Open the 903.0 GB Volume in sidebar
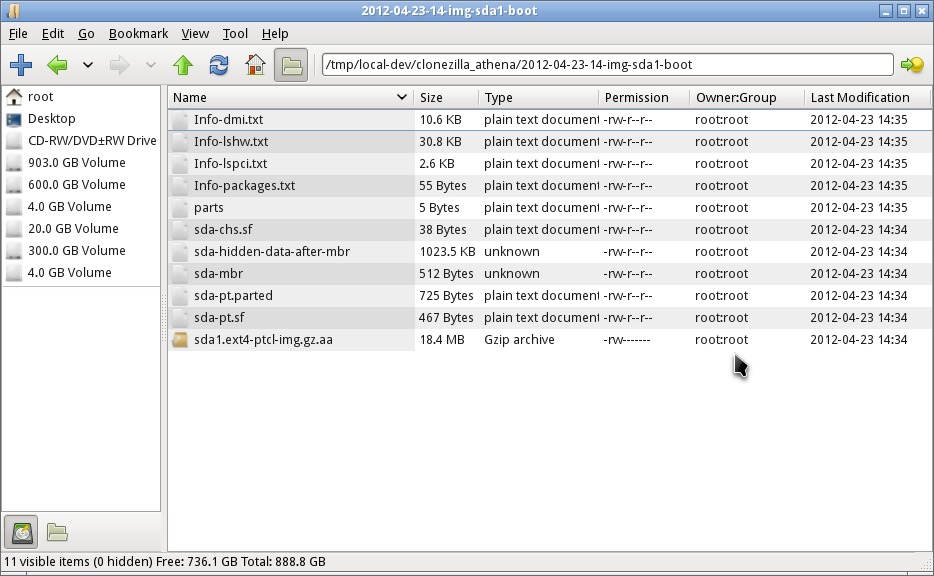934x576 pixels. point(76,163)
